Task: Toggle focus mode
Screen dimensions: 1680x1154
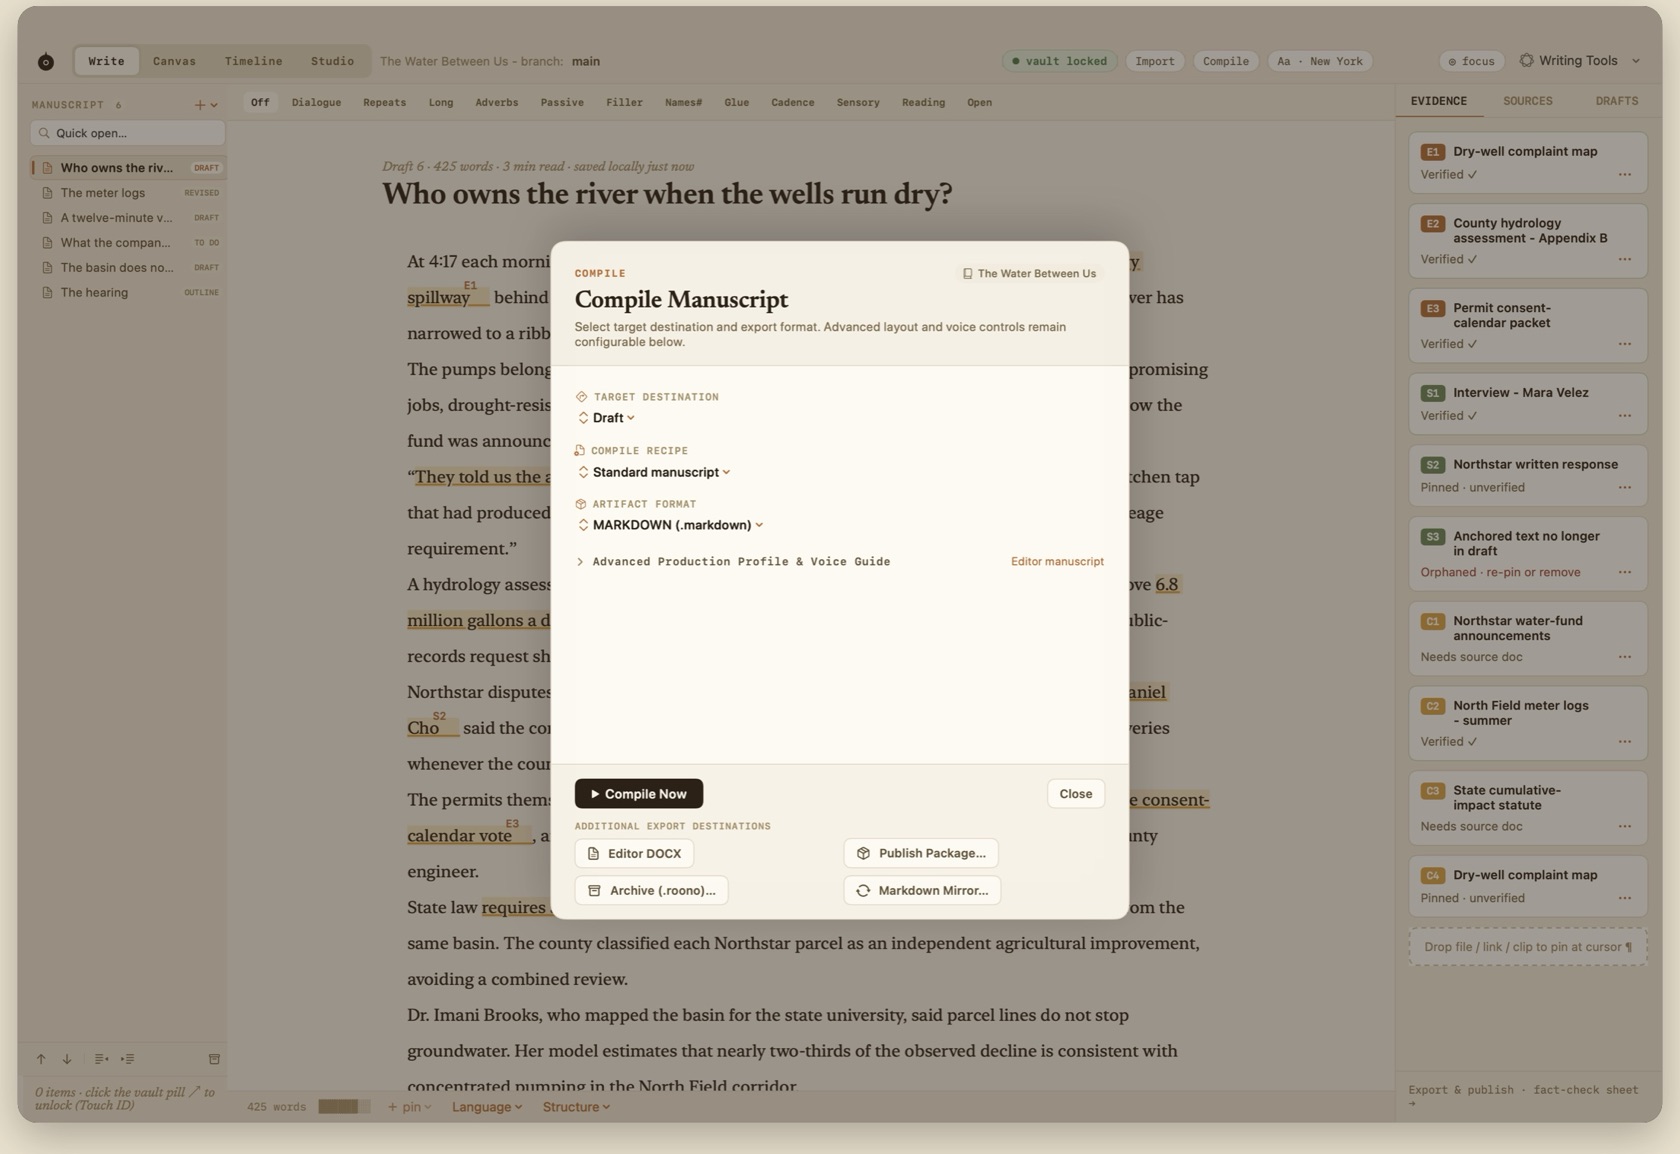Action: (1471, 62)
